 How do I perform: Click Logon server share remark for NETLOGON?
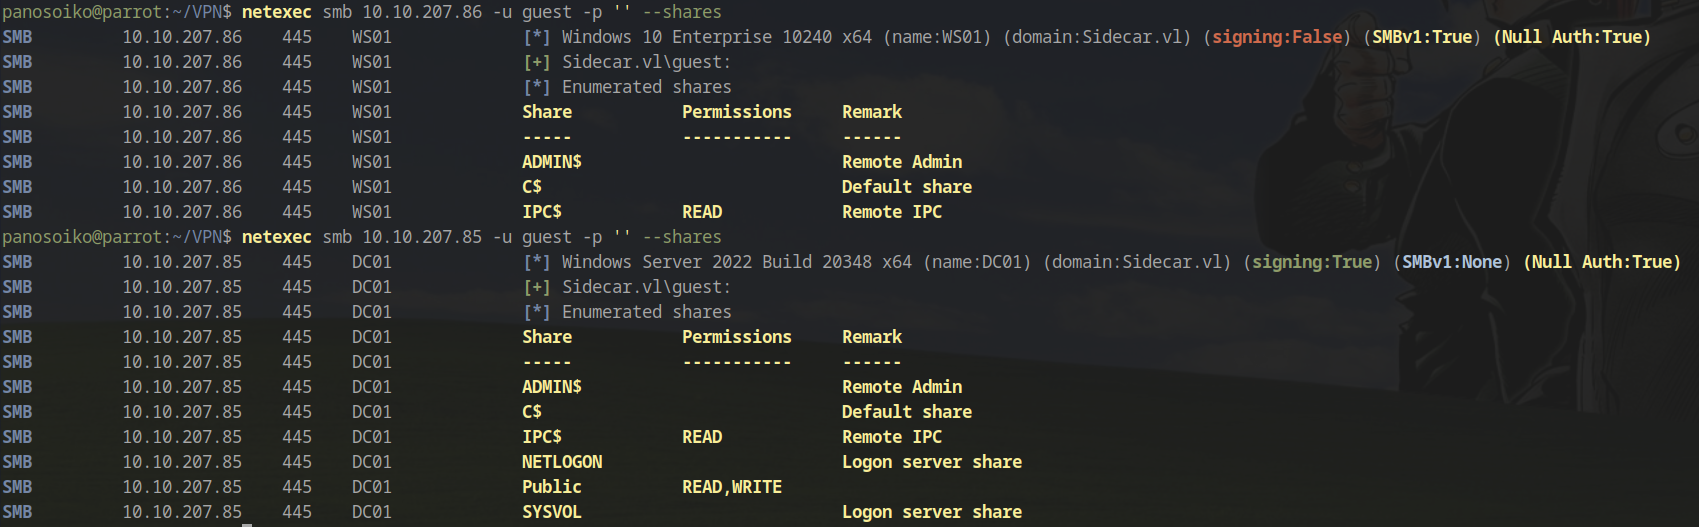pos(932,462)
